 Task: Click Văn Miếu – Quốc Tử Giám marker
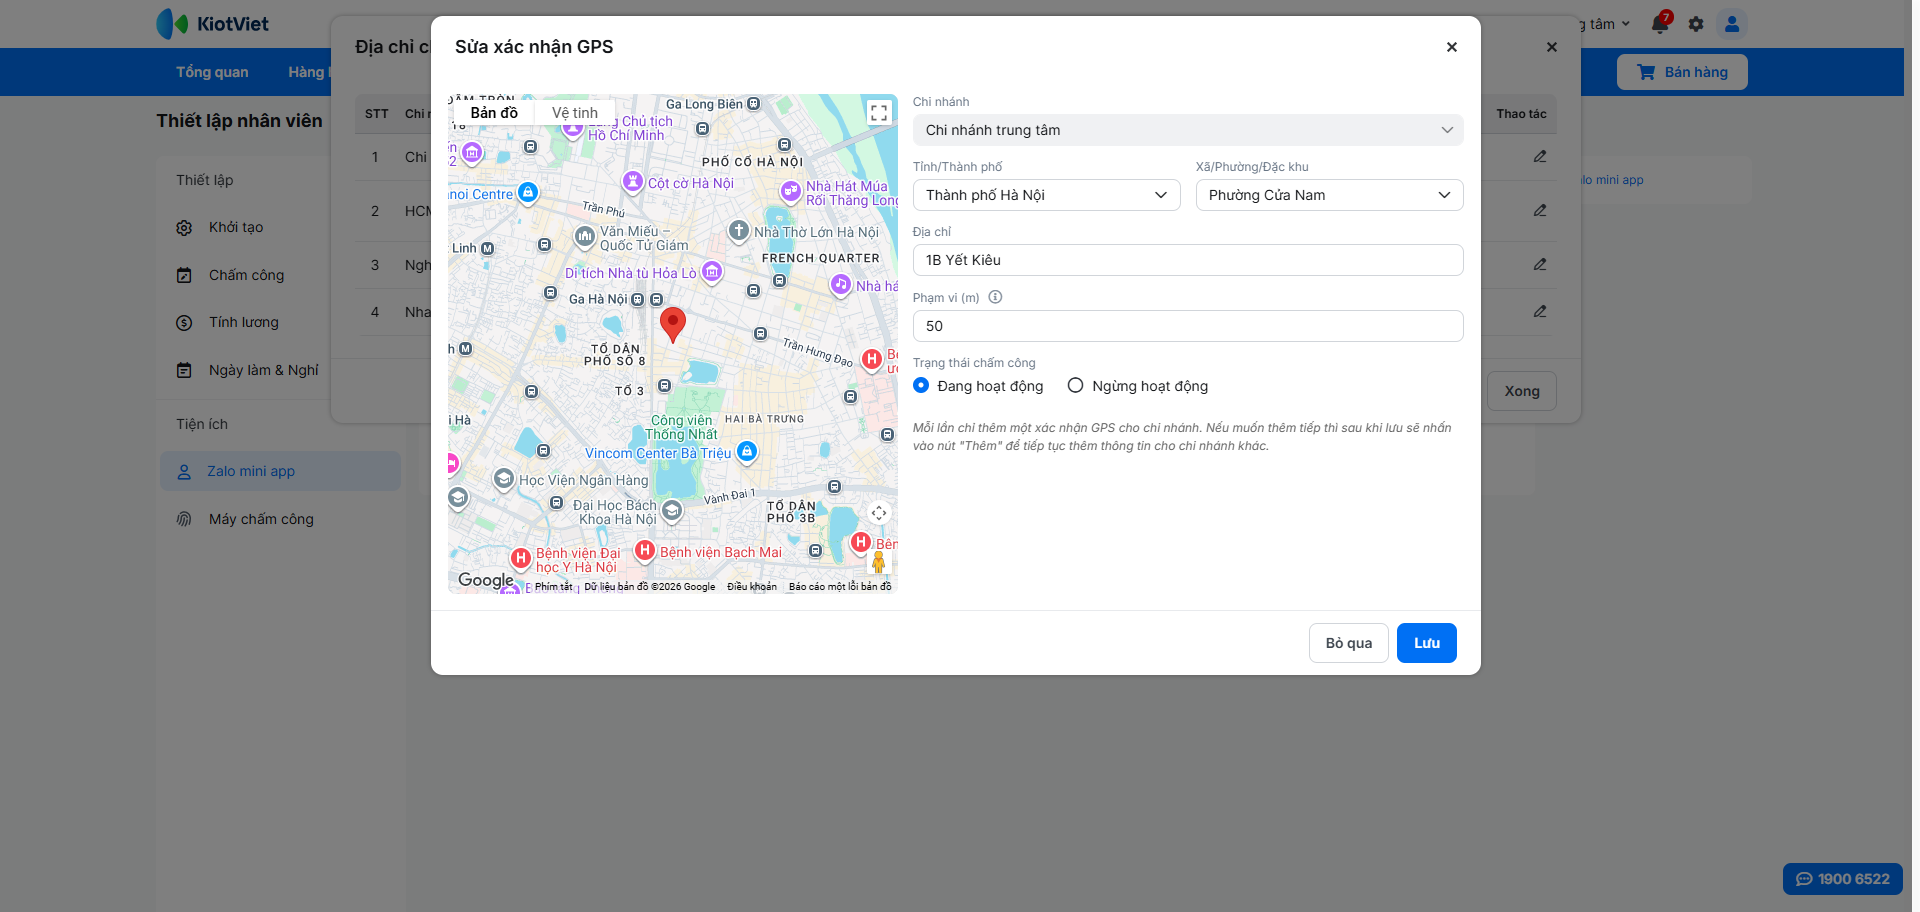click(x=585, y=236)
